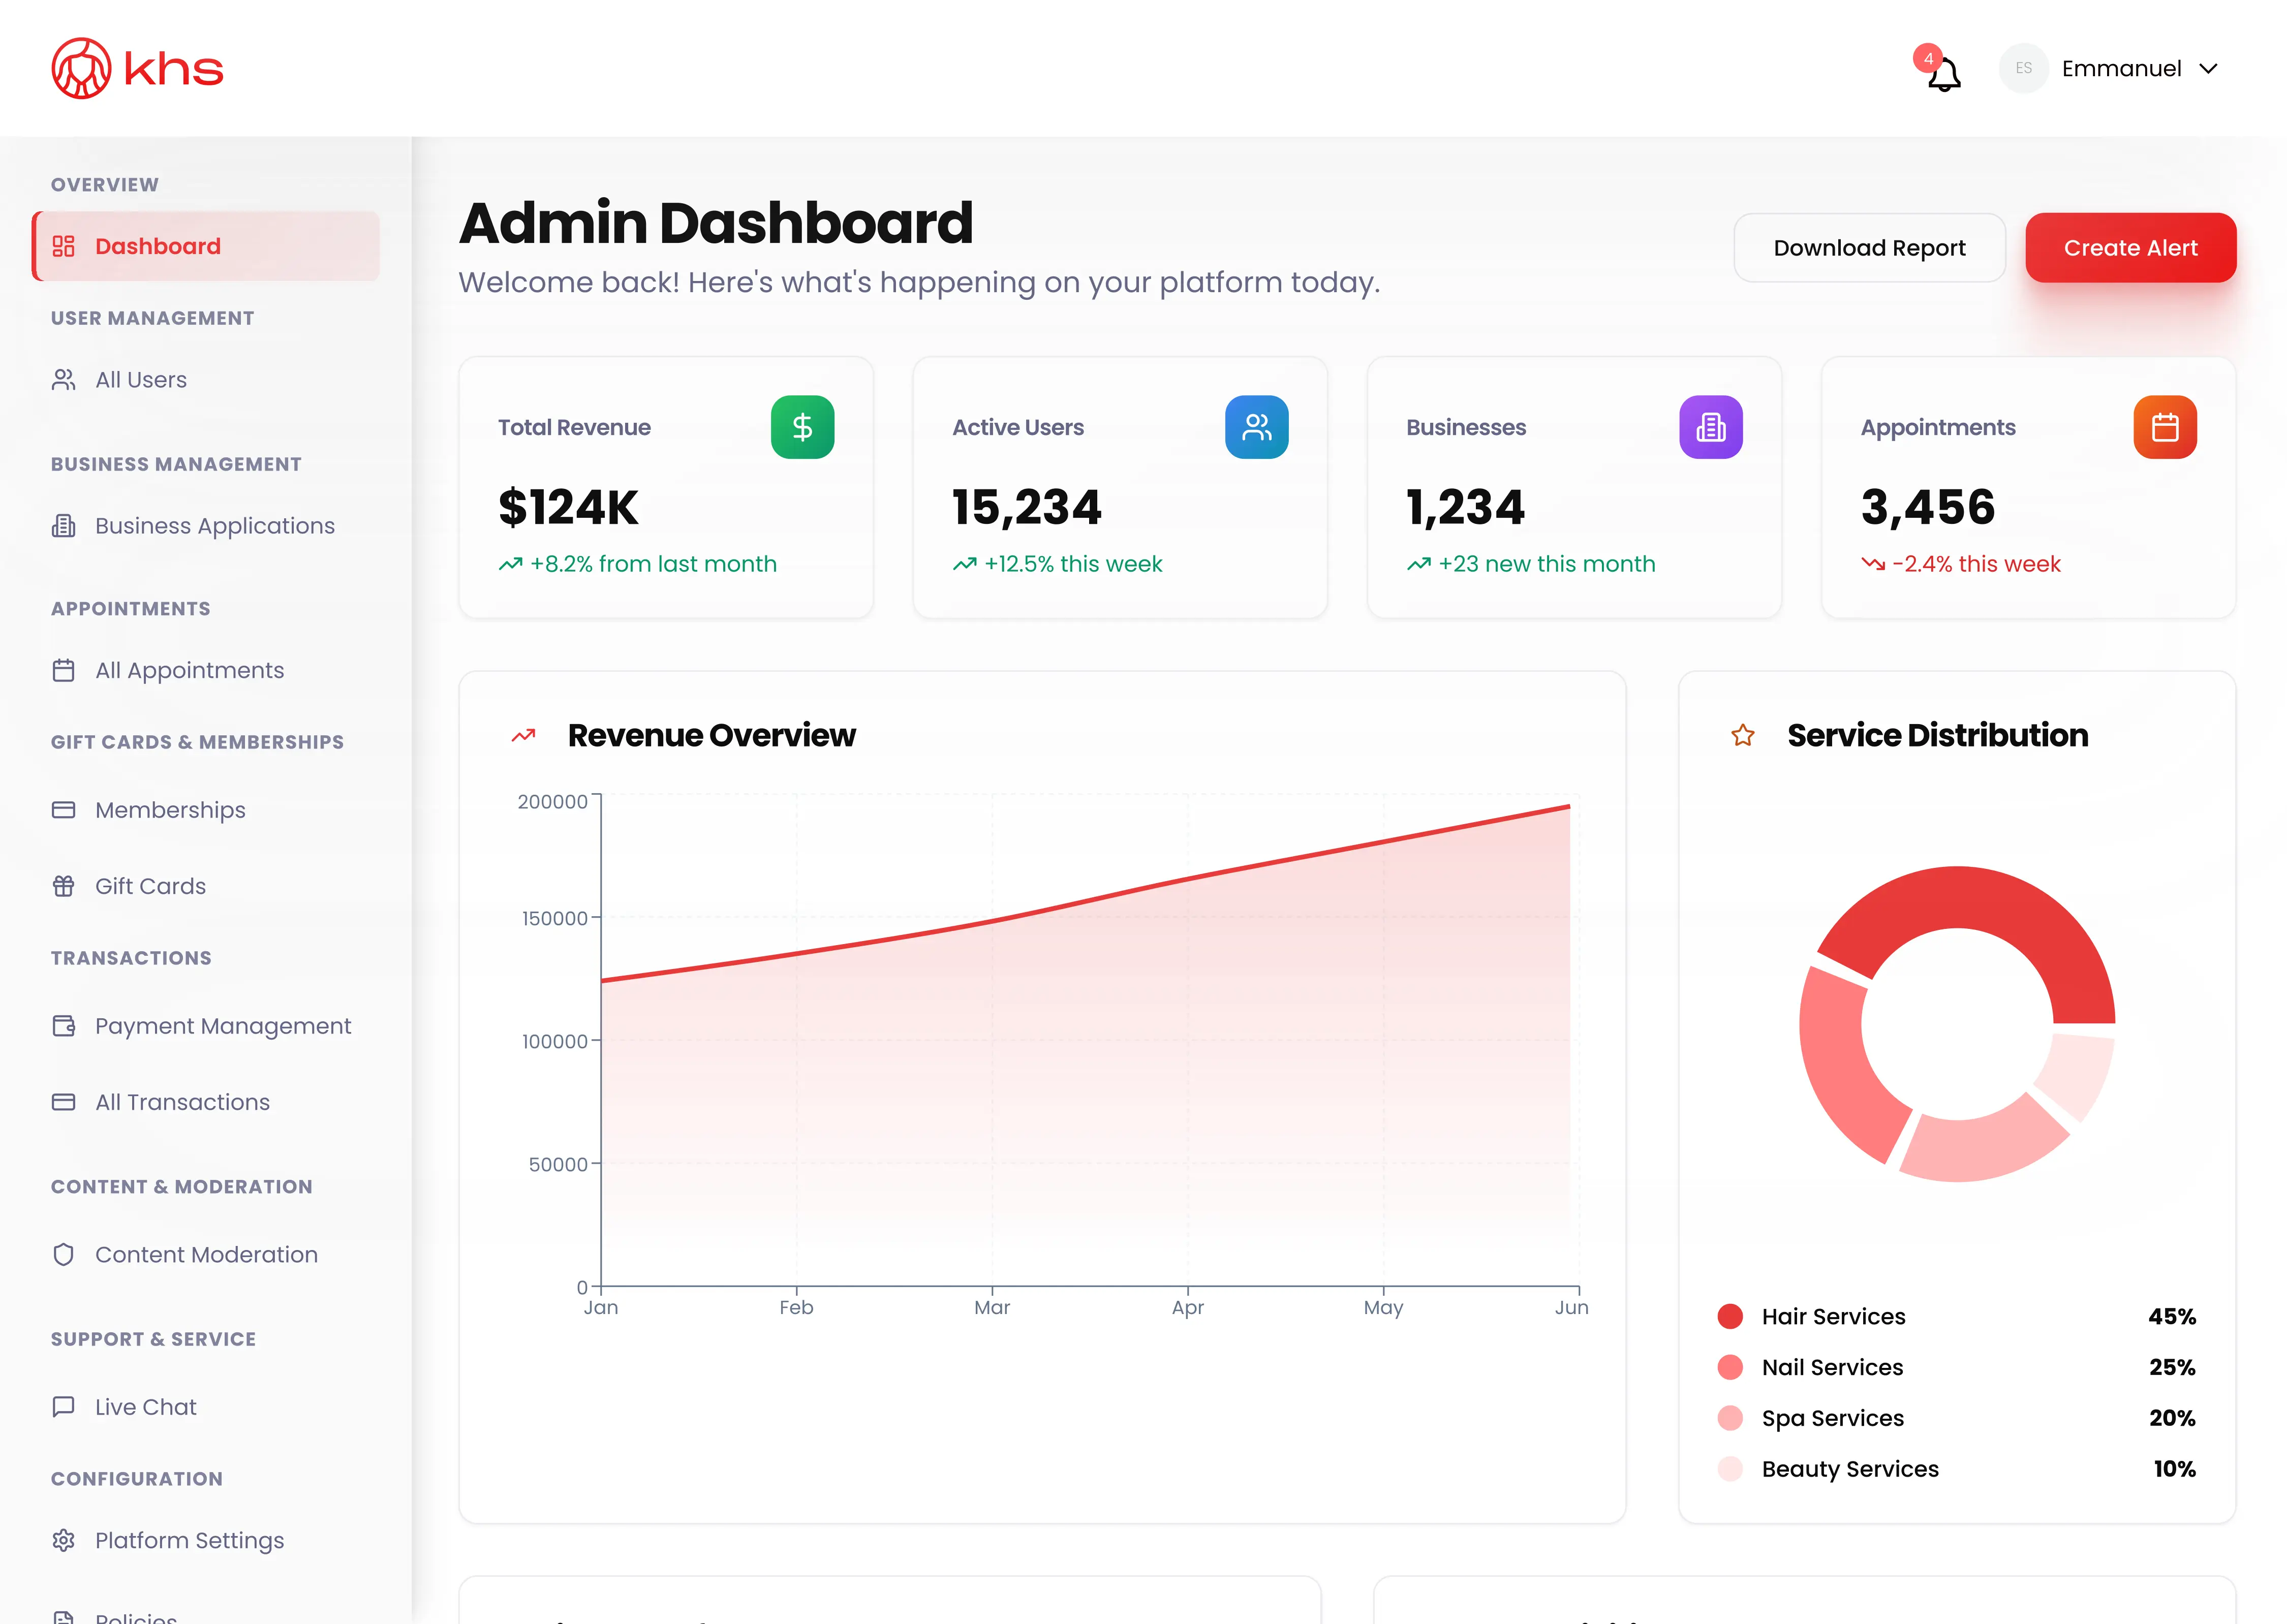Click Nail Services legend color dot
Image resolution: width=2287 pixels, height=1624 pixels.
point(1730,1367)
